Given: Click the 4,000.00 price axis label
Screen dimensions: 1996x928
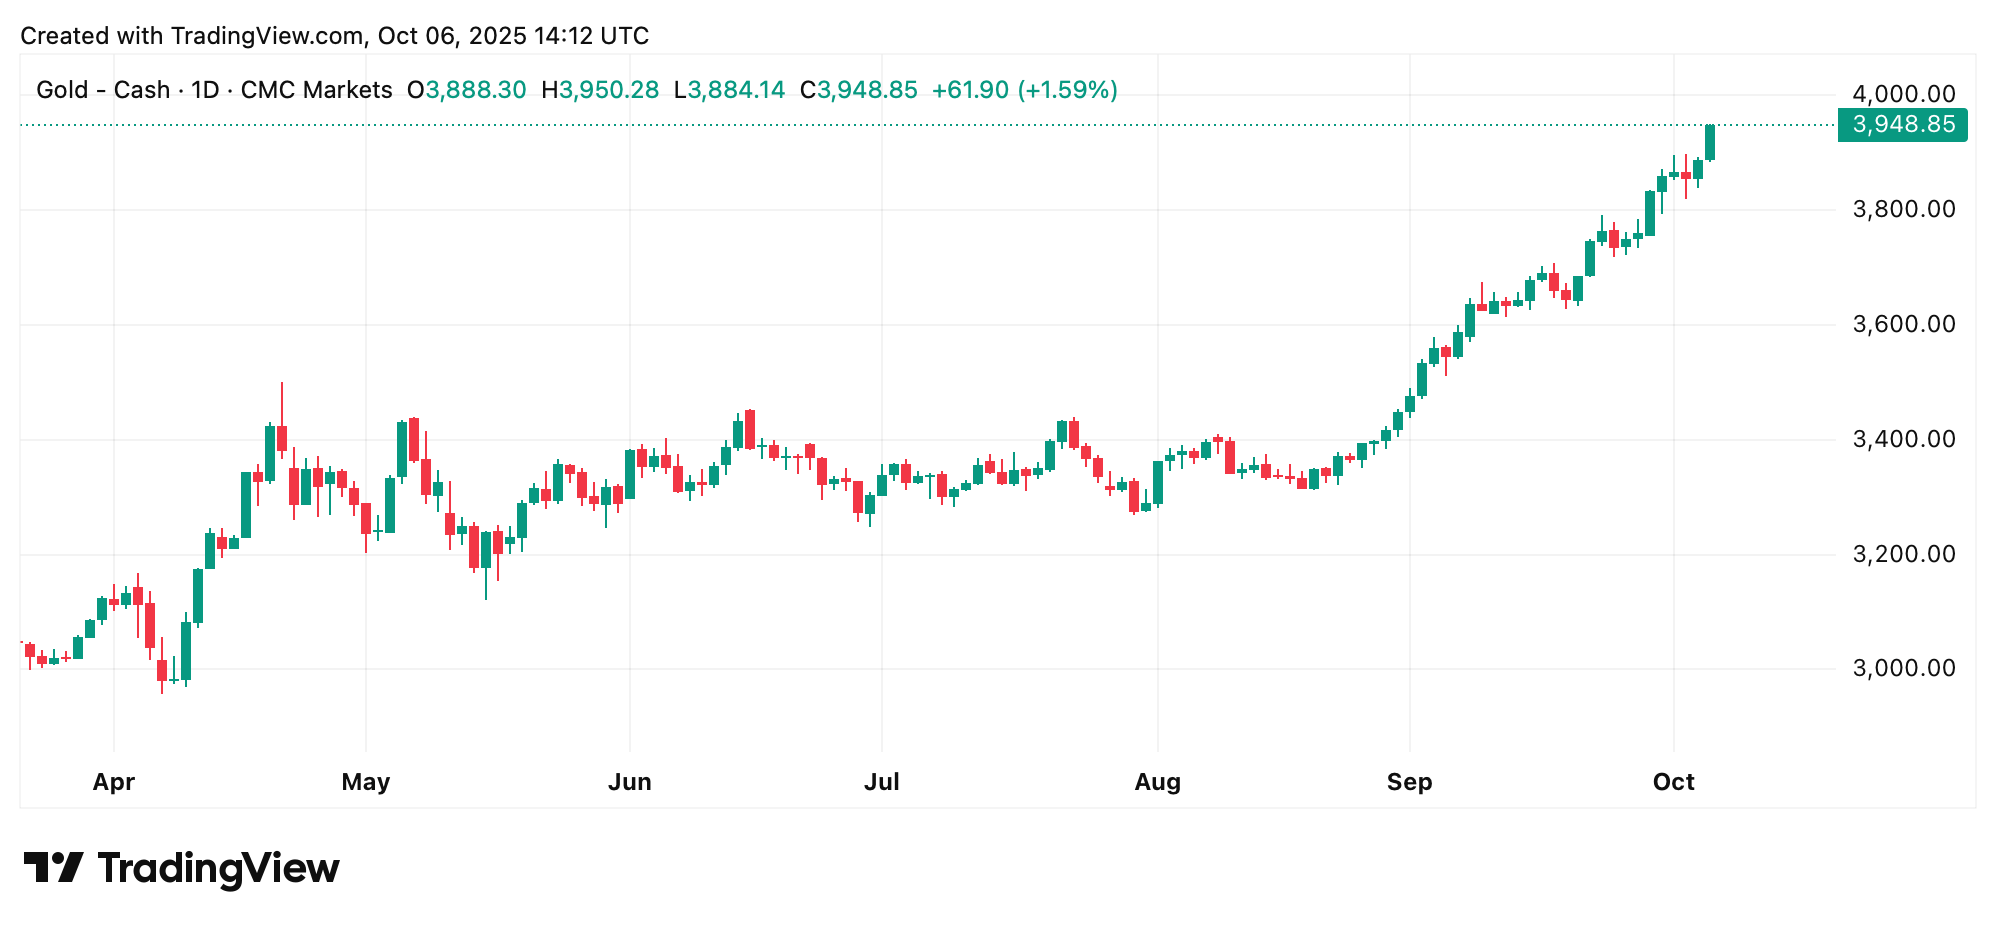Looking at the screenshot, I should click(1904, 94).
